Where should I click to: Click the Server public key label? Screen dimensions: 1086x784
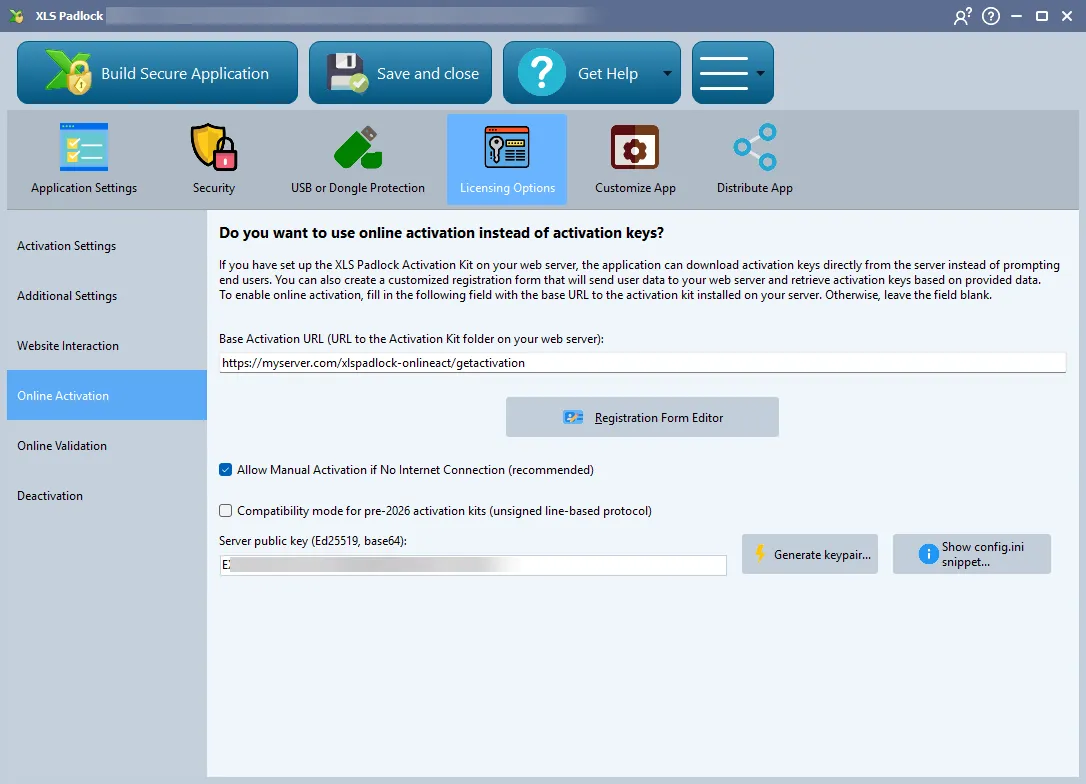click(x=313, y=541)
